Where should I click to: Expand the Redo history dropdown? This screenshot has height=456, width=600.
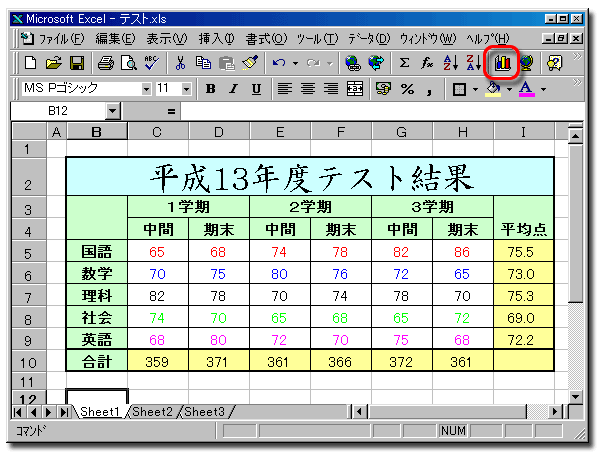click(x=329, y=63)
